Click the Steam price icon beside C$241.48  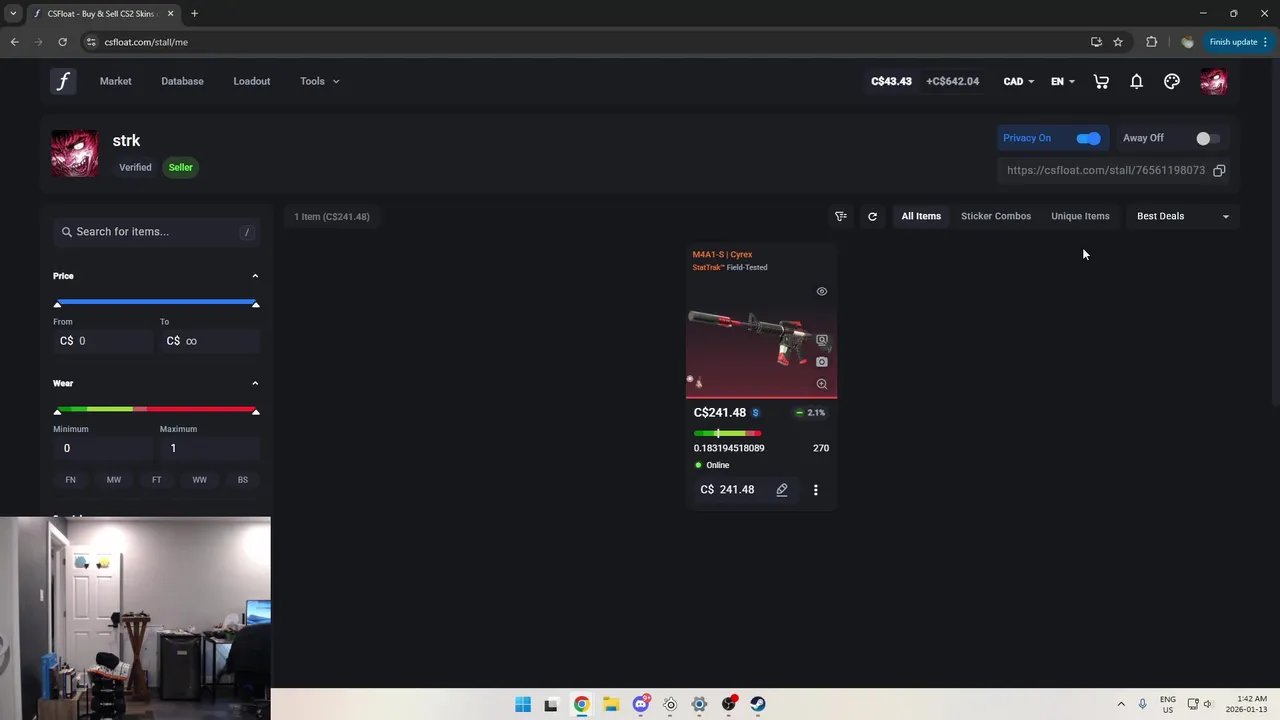point(755,413)
